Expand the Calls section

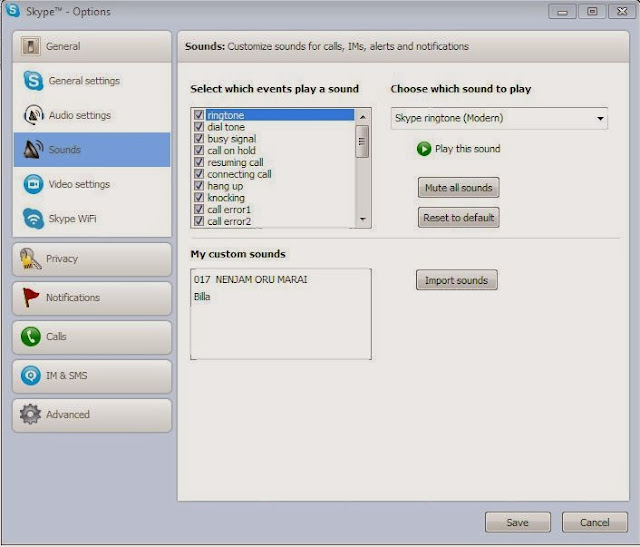92,336
